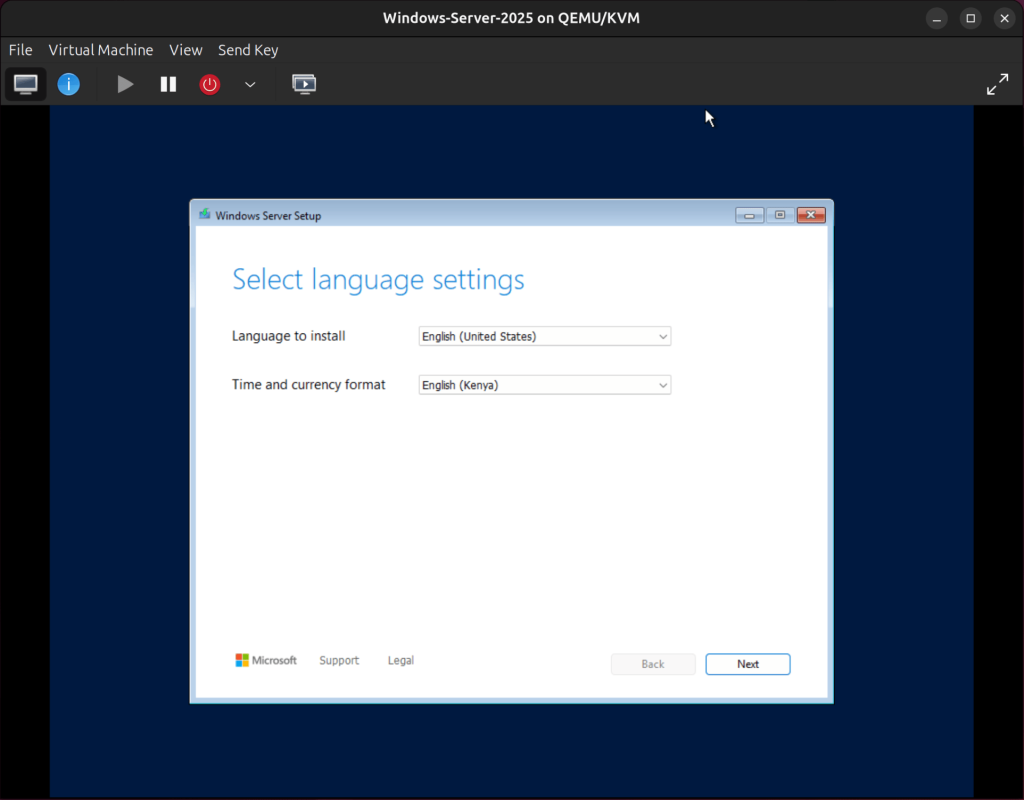Click the Back button in setup
The height and width of the screenshot is (800, 1024).
(x=652, y=663)
